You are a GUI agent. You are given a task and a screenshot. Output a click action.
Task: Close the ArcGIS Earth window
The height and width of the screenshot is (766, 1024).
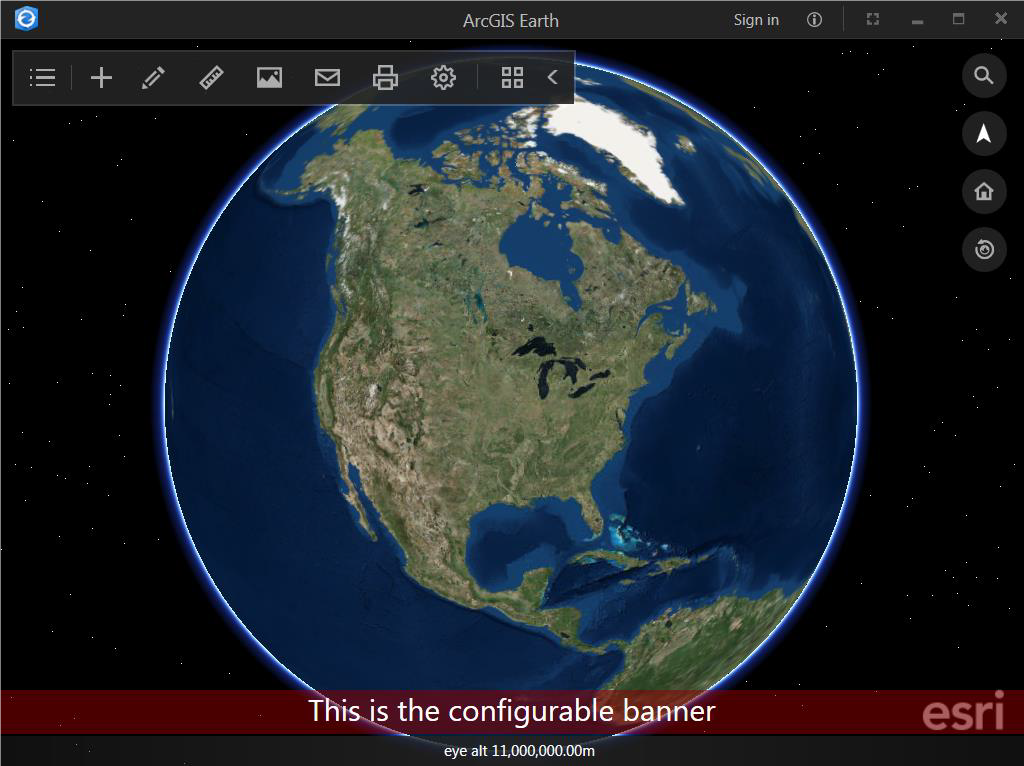[x=1000, y=18]
